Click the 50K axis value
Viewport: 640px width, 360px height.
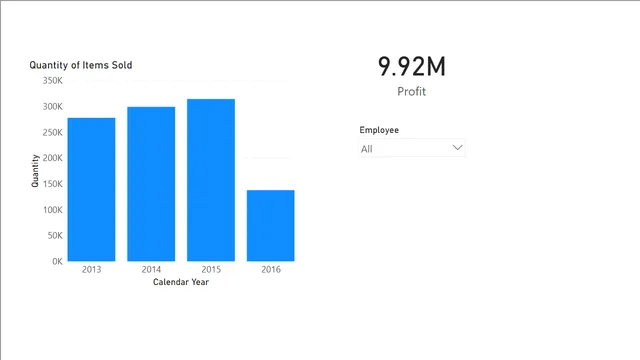coord(55,236)
